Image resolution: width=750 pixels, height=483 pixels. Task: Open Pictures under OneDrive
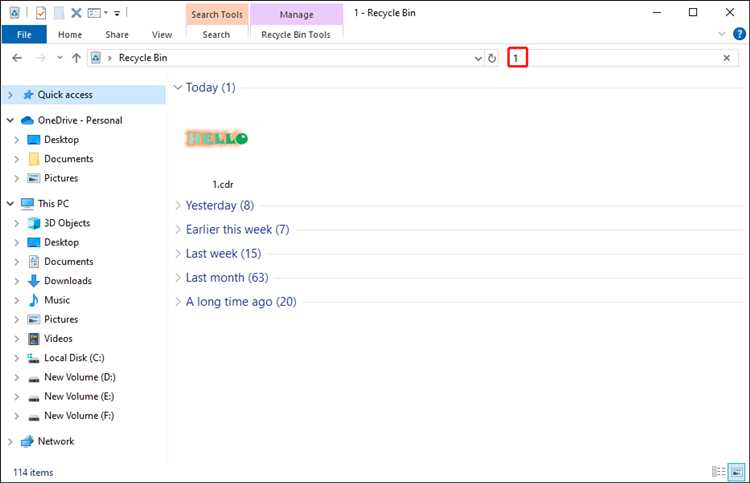click(x=61, y=178)
